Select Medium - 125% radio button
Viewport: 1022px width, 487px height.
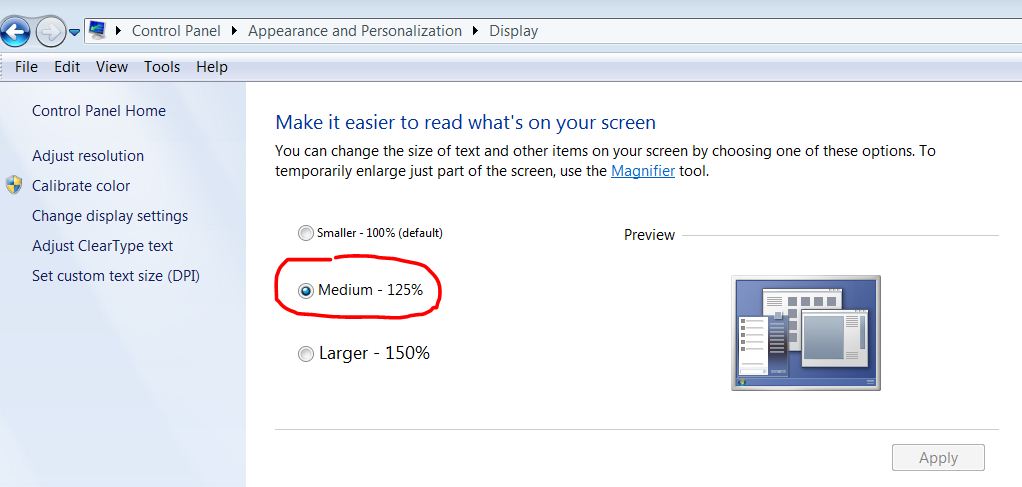[305, 291]
